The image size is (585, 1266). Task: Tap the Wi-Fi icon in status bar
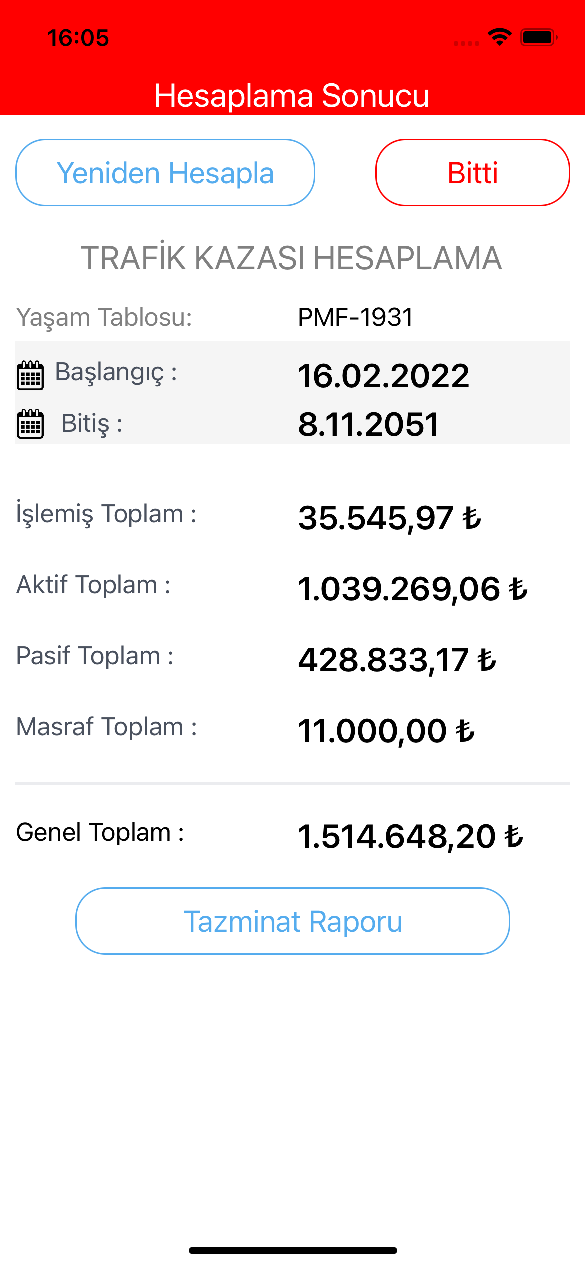pyautogui.click(x=499, y=38)
